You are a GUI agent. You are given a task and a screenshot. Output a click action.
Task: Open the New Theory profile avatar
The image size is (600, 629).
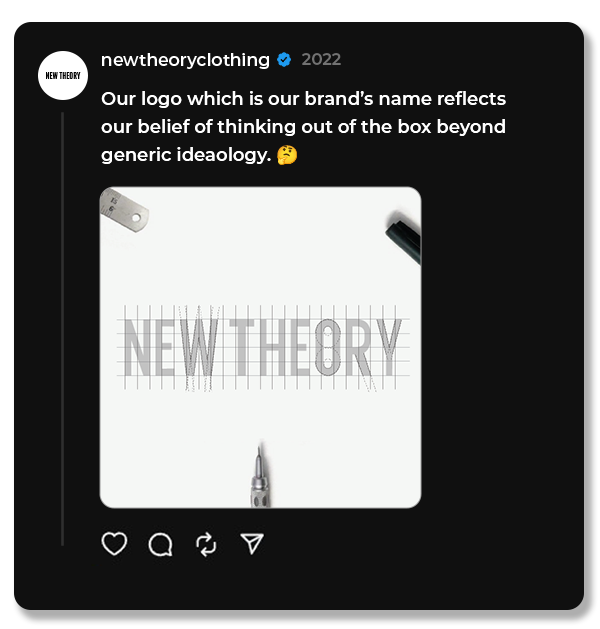[63, 75]
